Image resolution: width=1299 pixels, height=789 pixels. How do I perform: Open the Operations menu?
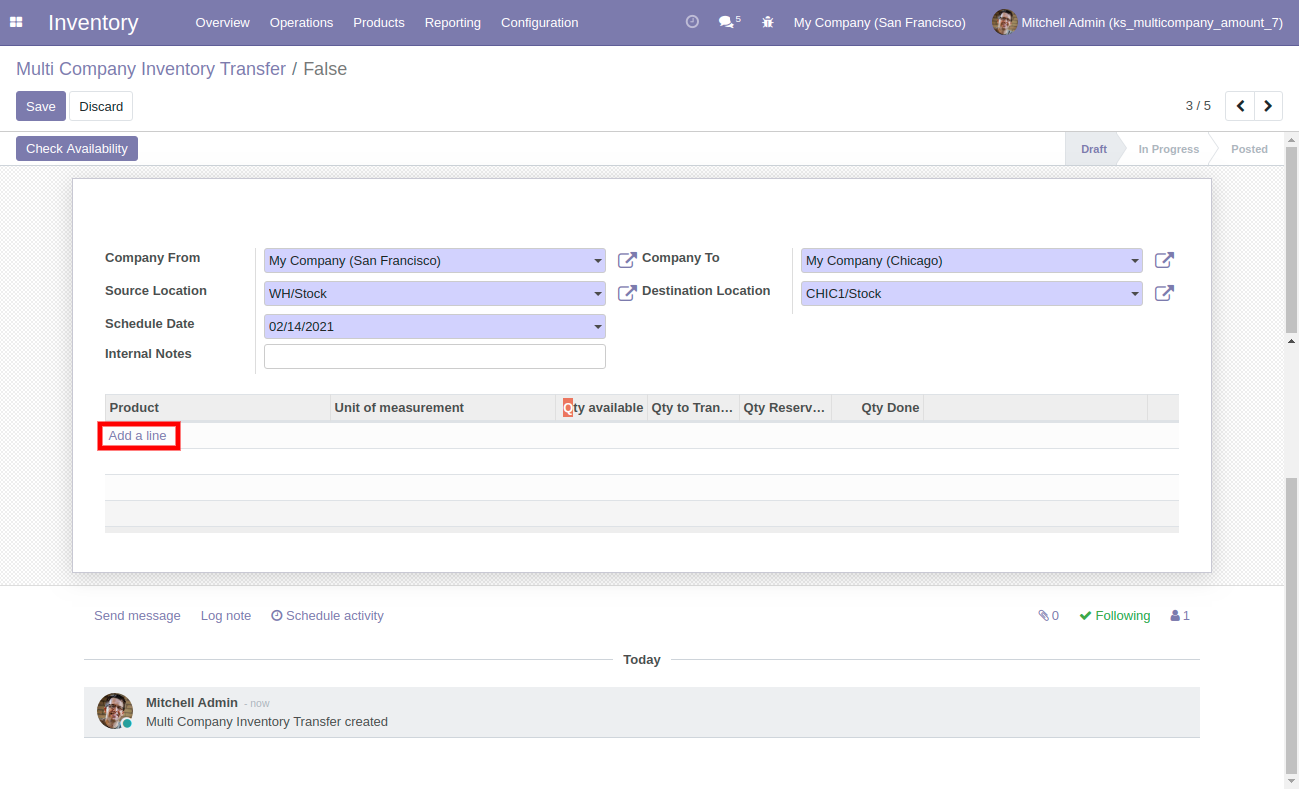(301, 22)
